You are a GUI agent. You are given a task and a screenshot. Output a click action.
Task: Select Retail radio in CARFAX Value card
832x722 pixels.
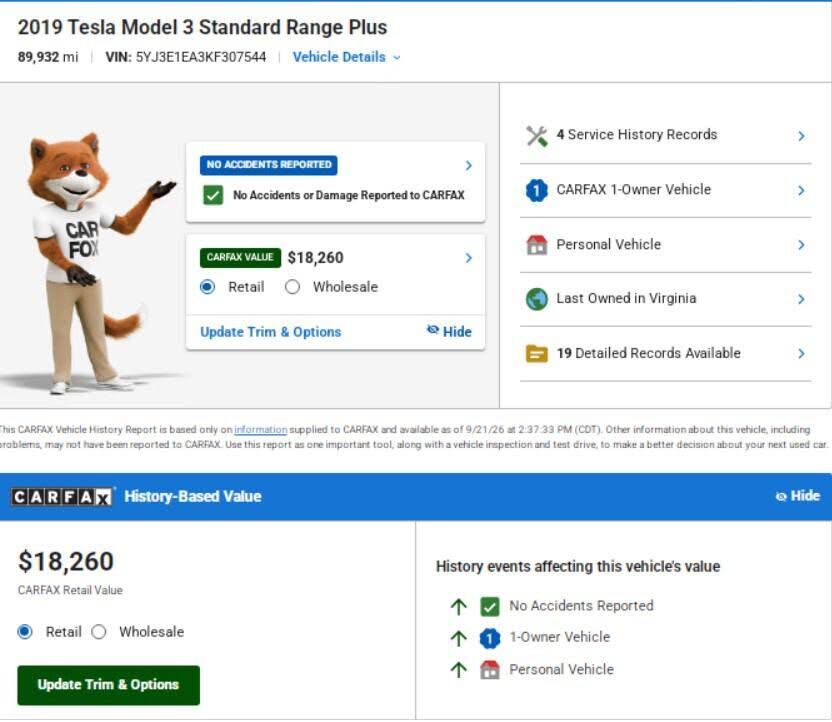point(207,287)
